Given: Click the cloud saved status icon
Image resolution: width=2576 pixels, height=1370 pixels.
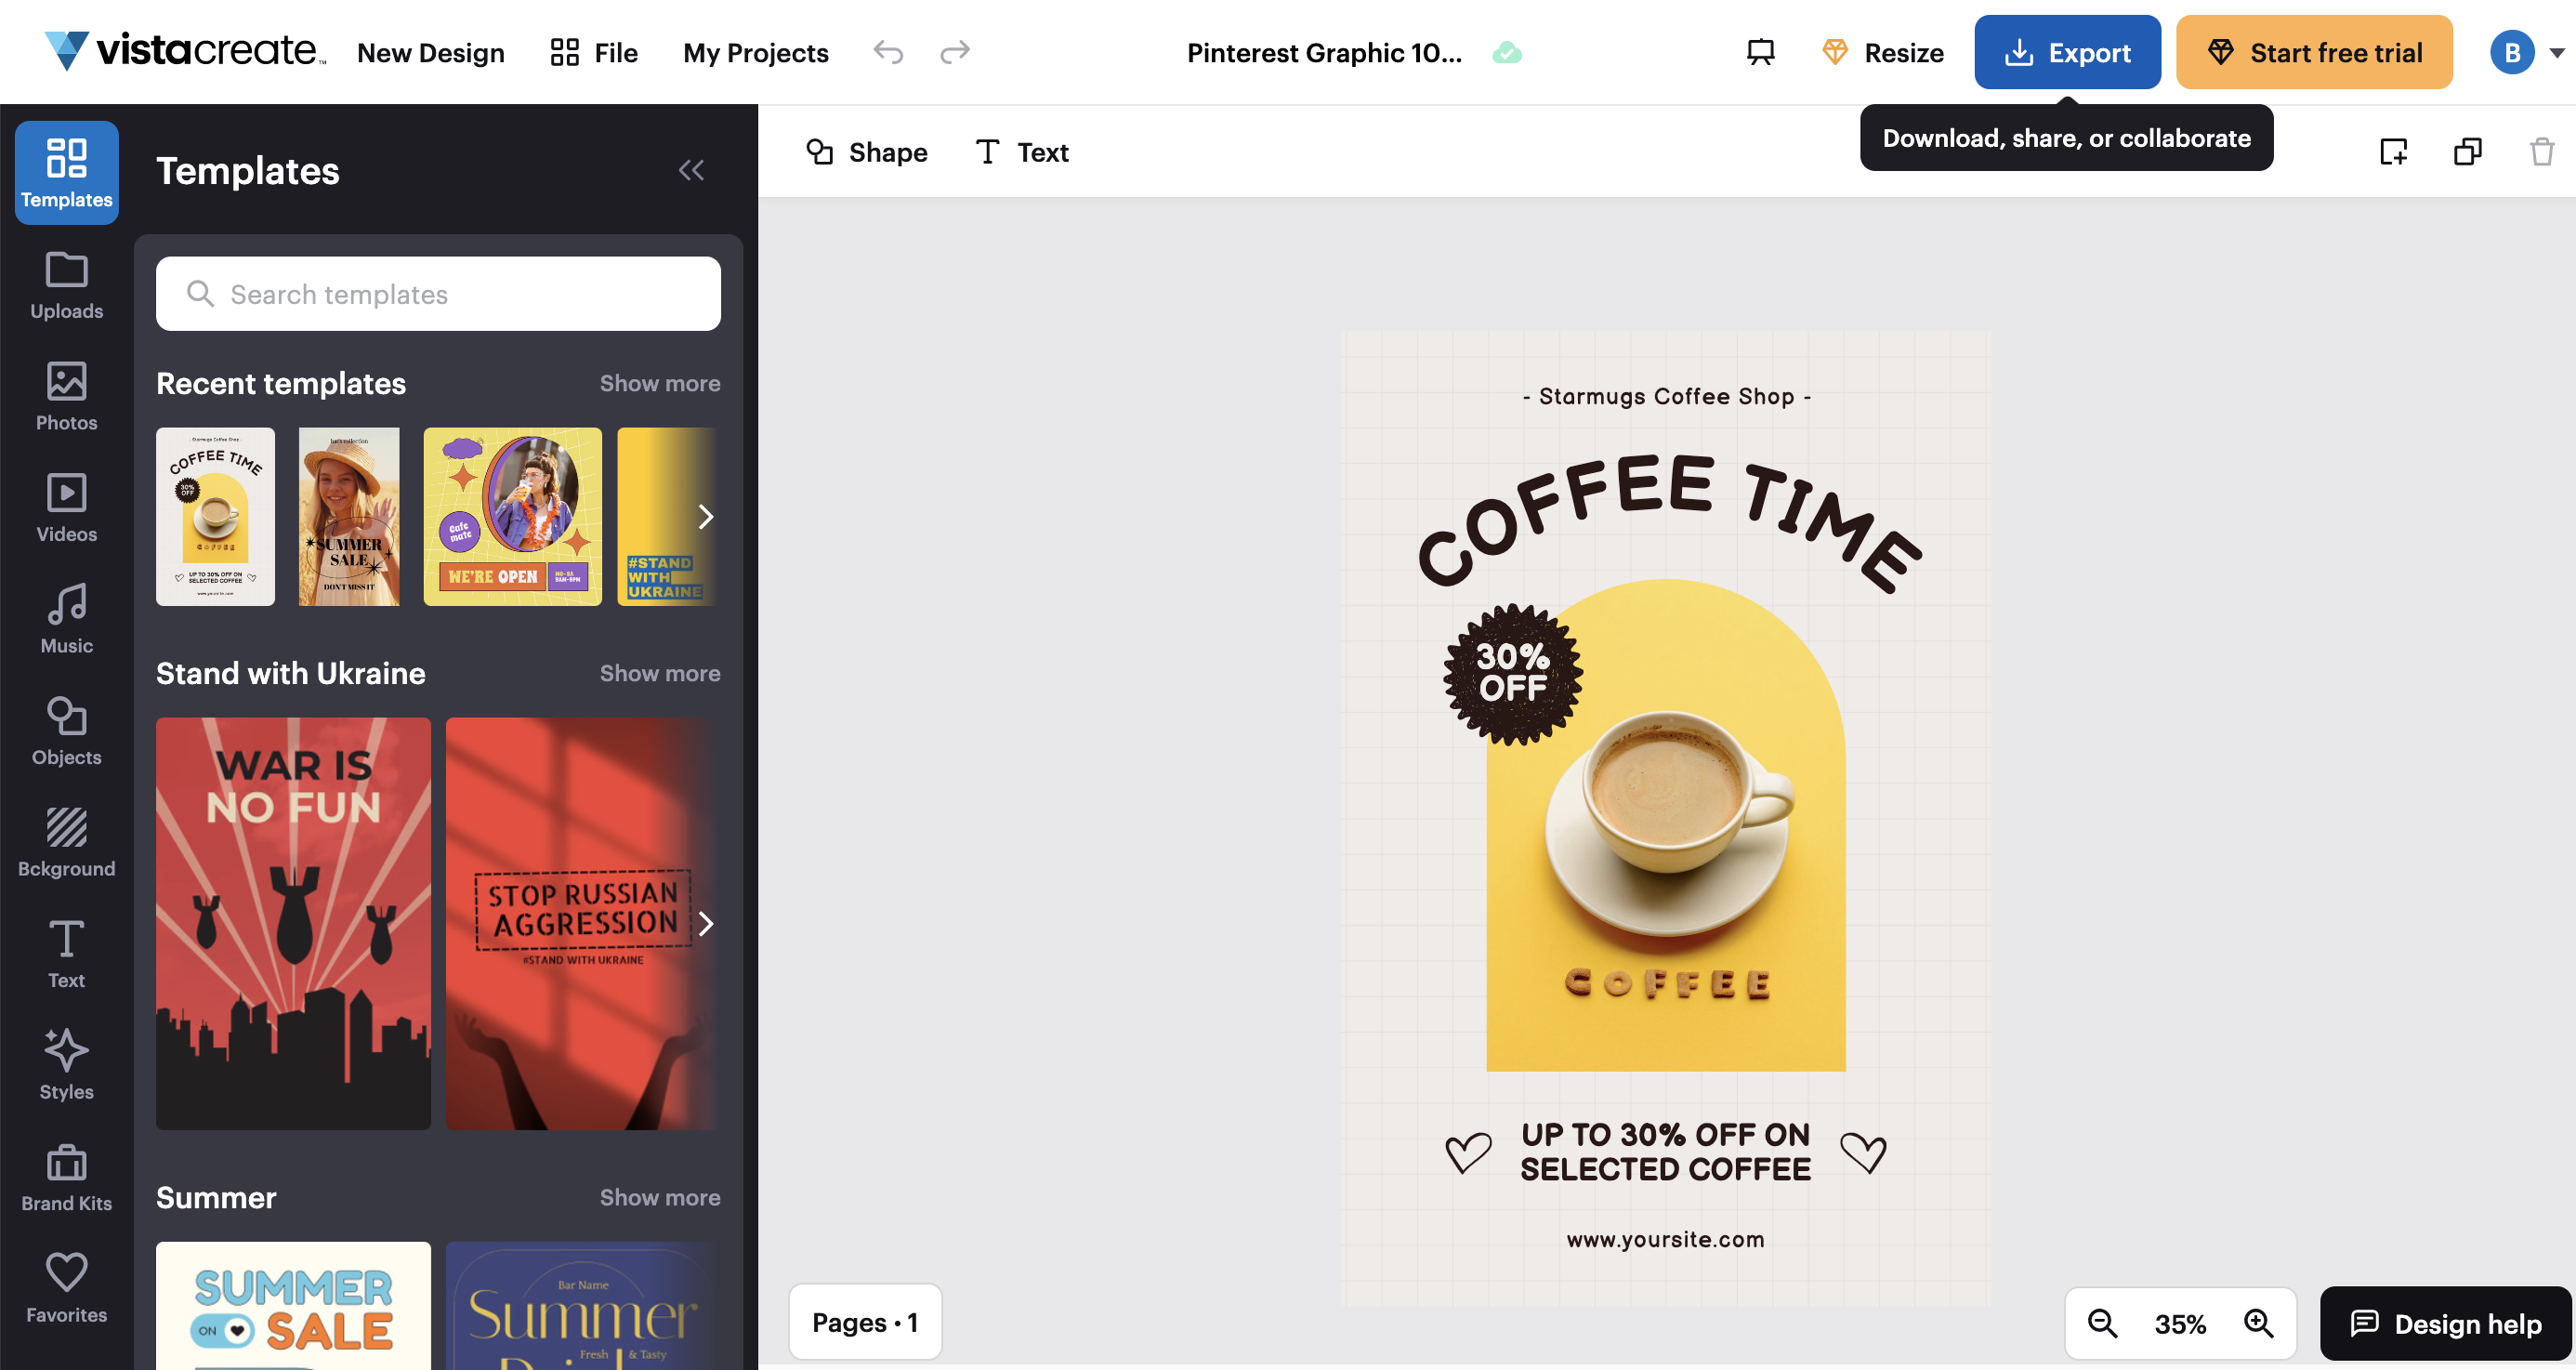Looking at the screenshot, I should pos(1507,53).
